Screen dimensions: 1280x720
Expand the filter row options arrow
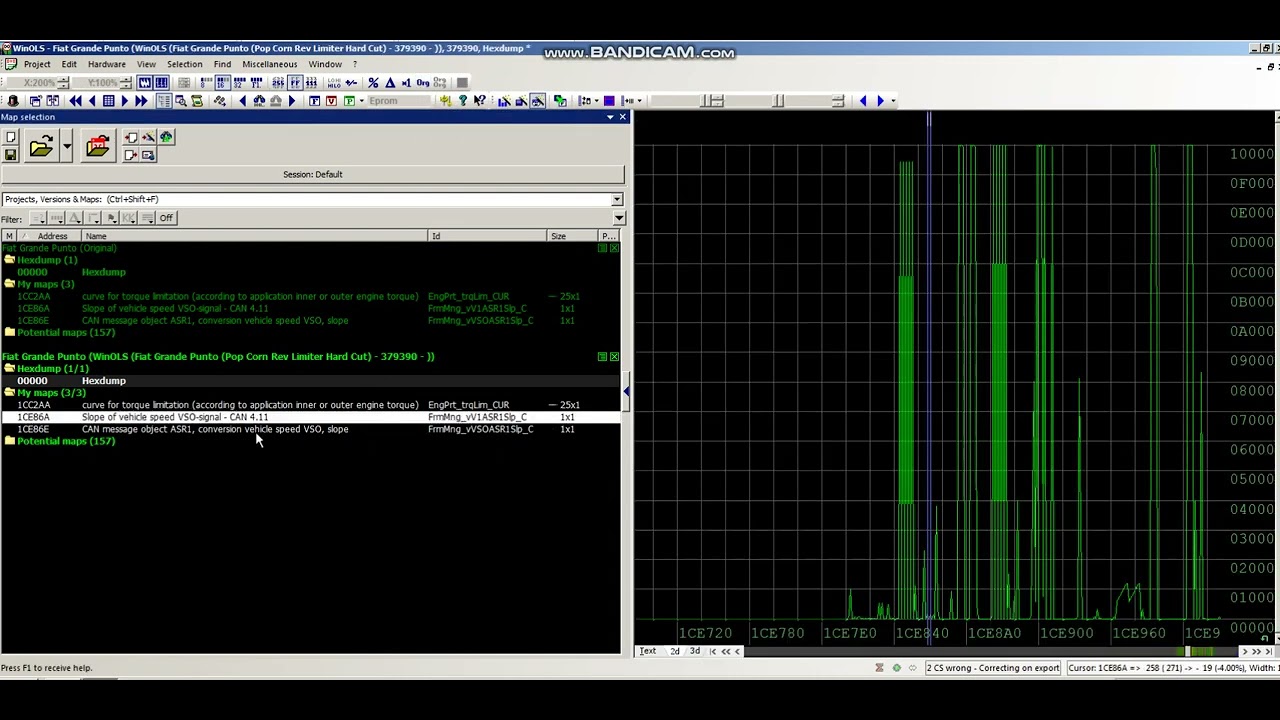pos(618,218)
